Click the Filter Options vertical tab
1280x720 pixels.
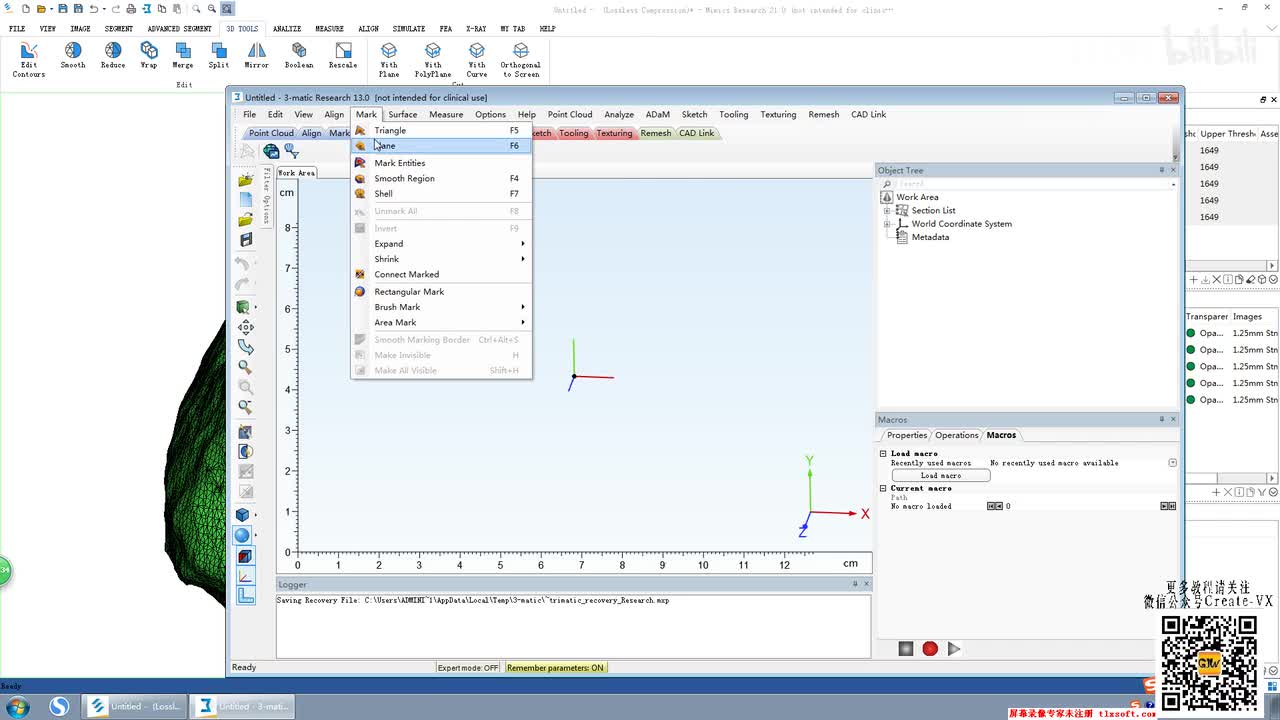267,196
